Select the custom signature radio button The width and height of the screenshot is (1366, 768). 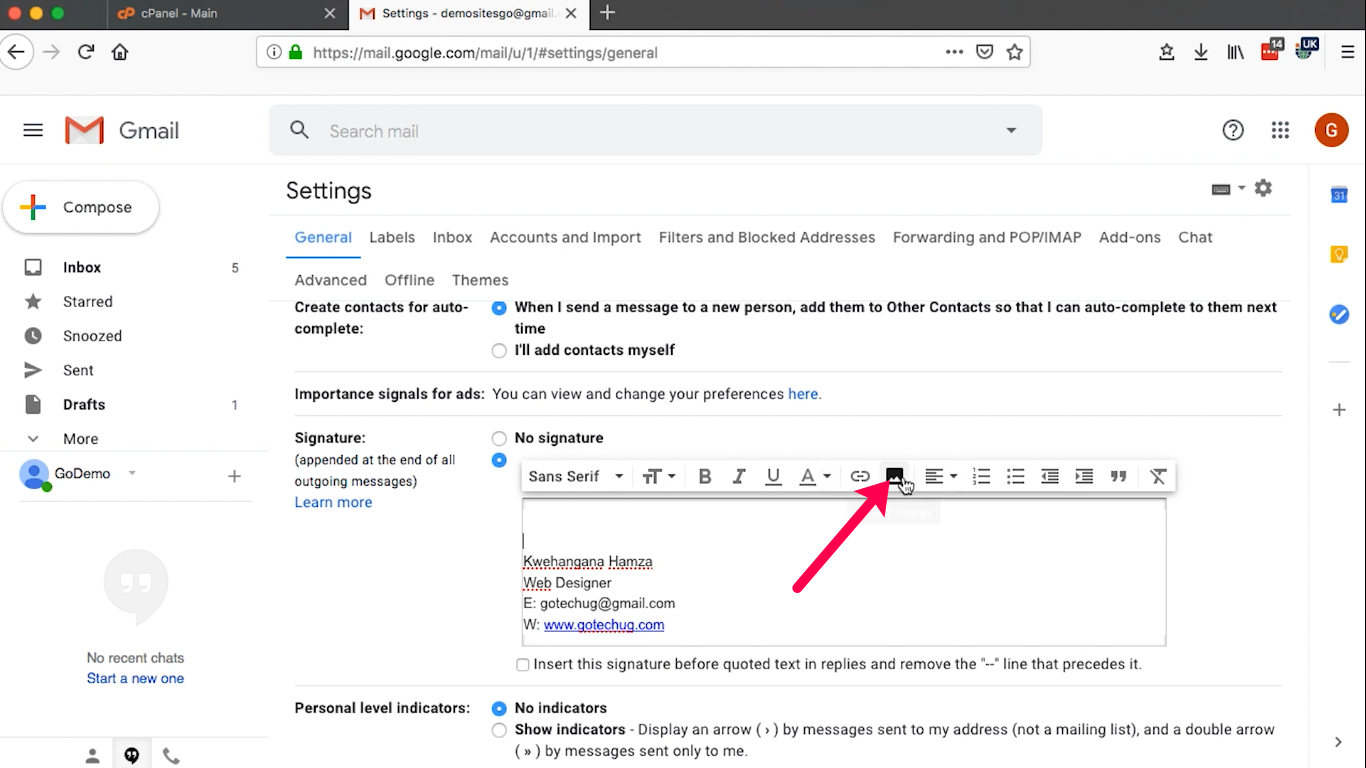(499, 460)
